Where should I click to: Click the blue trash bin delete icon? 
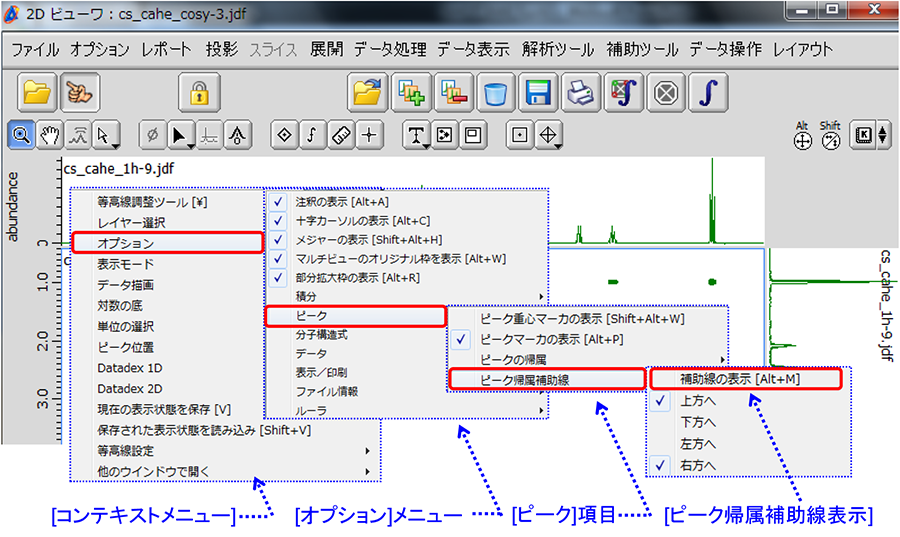point(495,93)
